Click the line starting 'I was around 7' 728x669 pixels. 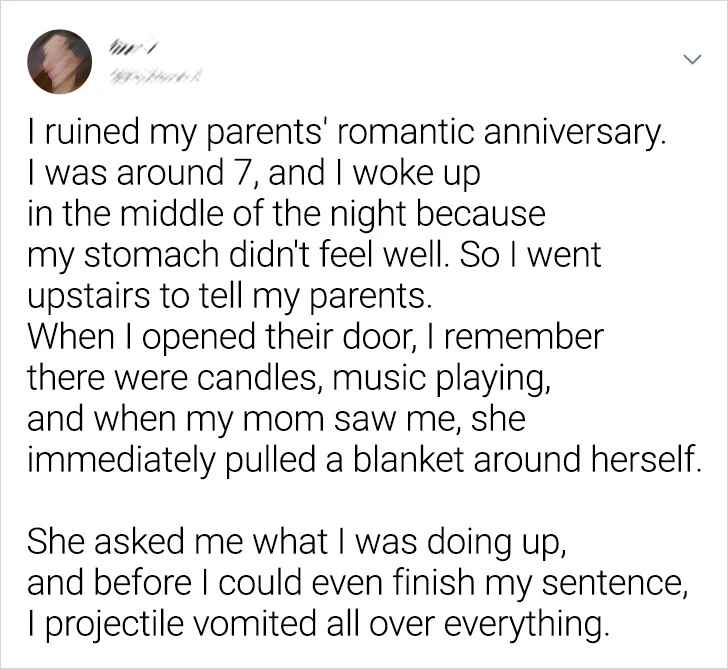(x=254, y=174)
